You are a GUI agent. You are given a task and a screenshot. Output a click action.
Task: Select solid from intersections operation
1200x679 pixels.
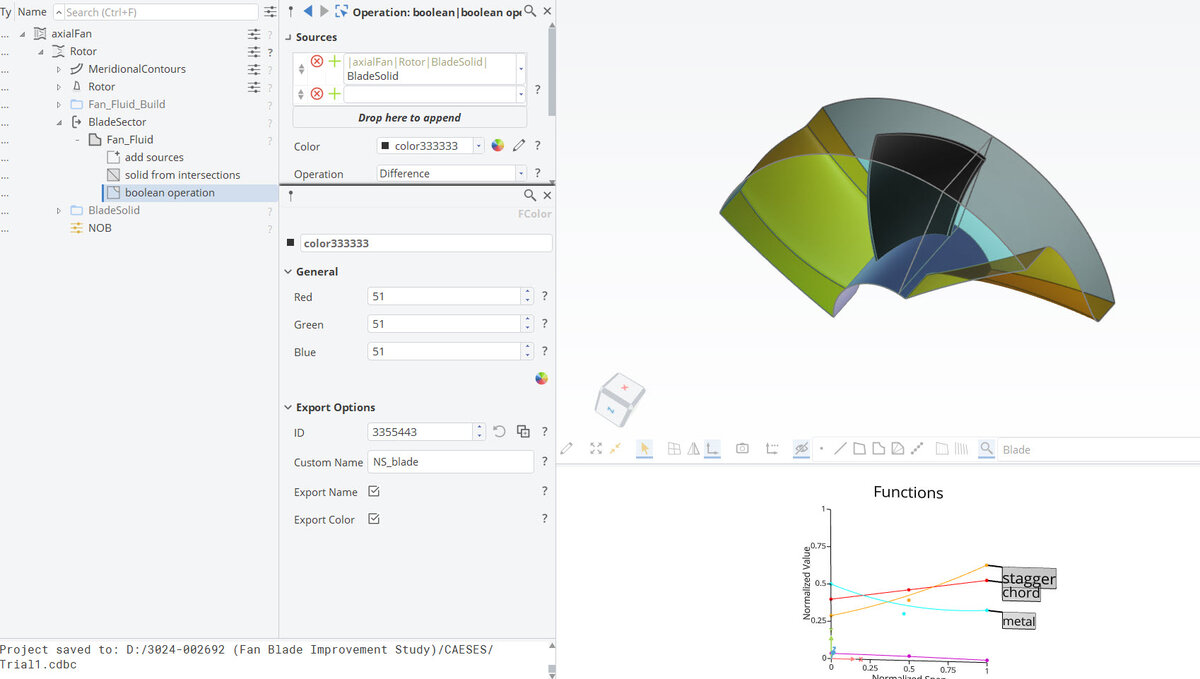tap(182, 175)
